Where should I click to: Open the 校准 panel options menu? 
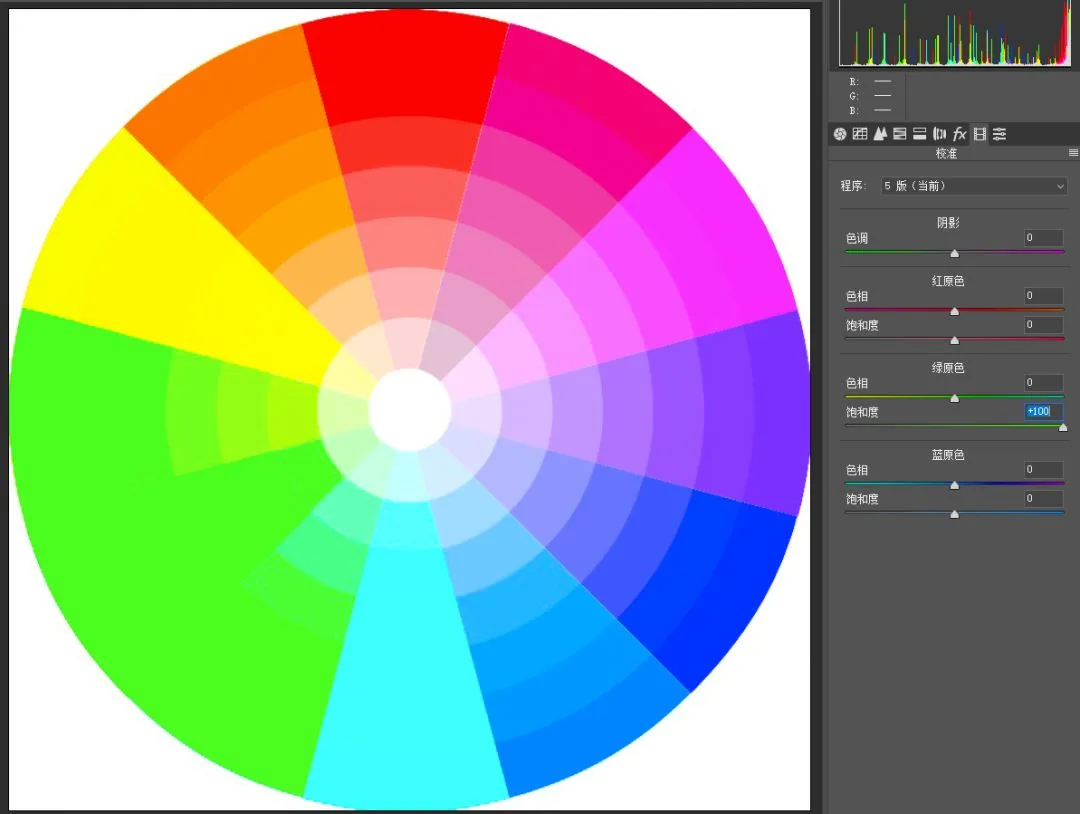click(x=1073, y=153)
